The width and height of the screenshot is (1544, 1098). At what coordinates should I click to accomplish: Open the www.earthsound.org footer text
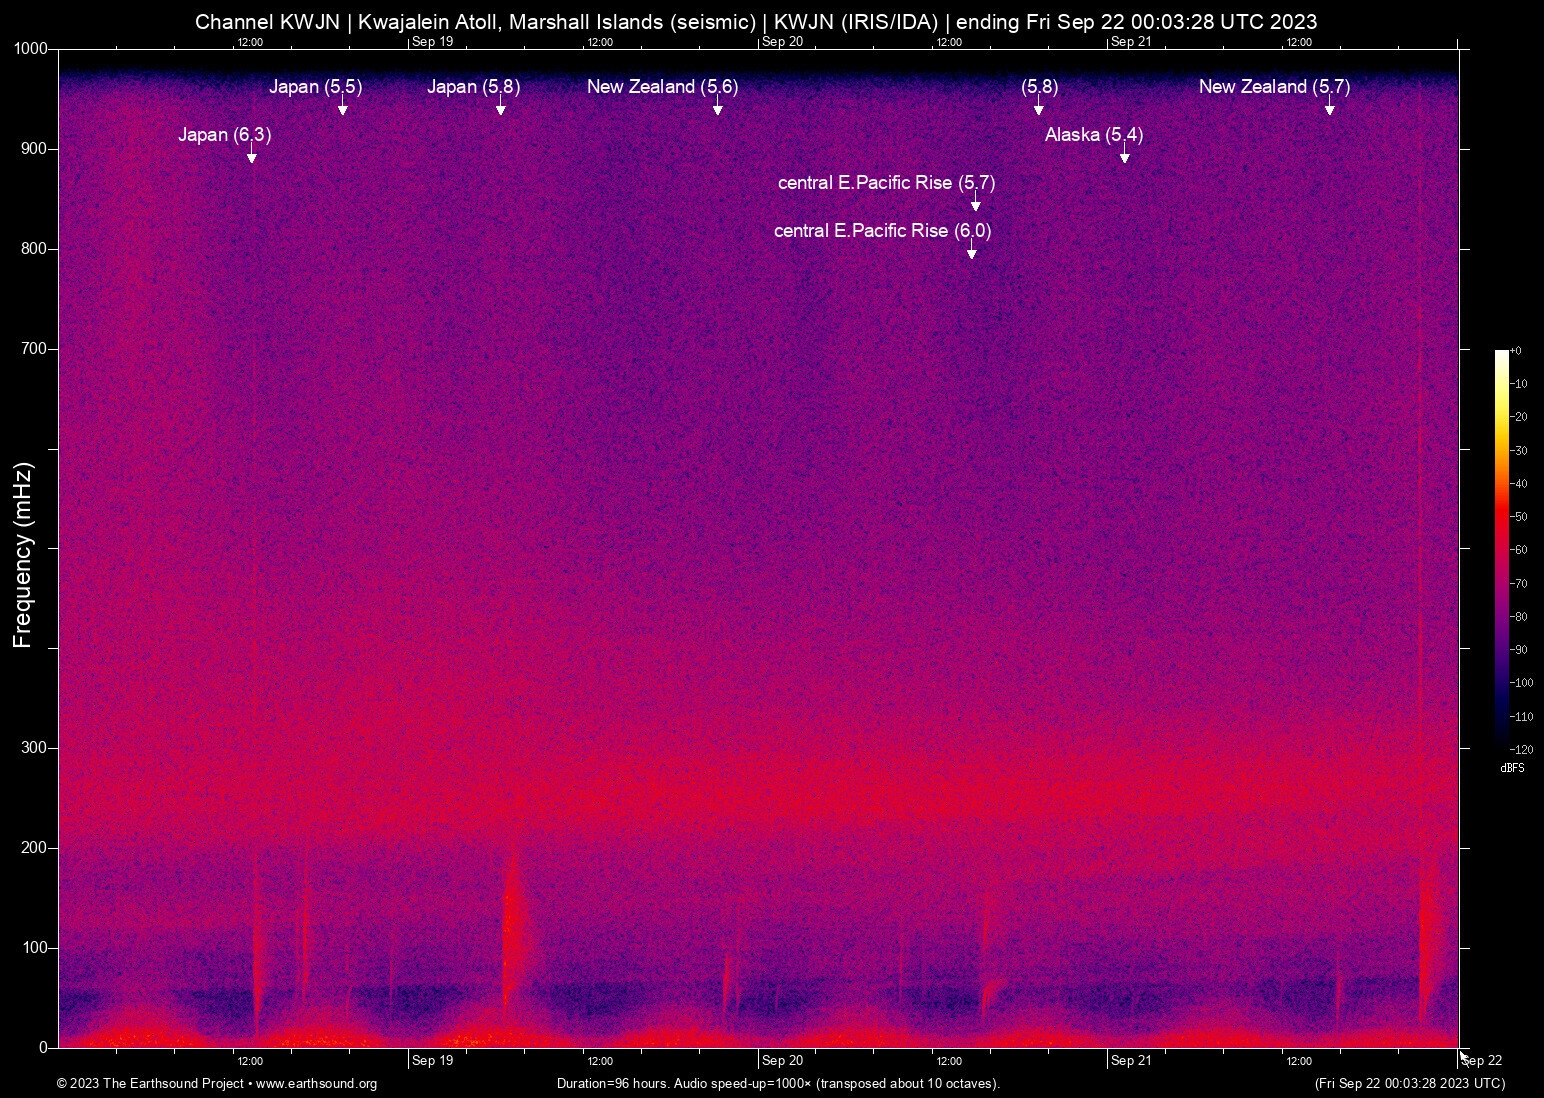[317, 1084]
